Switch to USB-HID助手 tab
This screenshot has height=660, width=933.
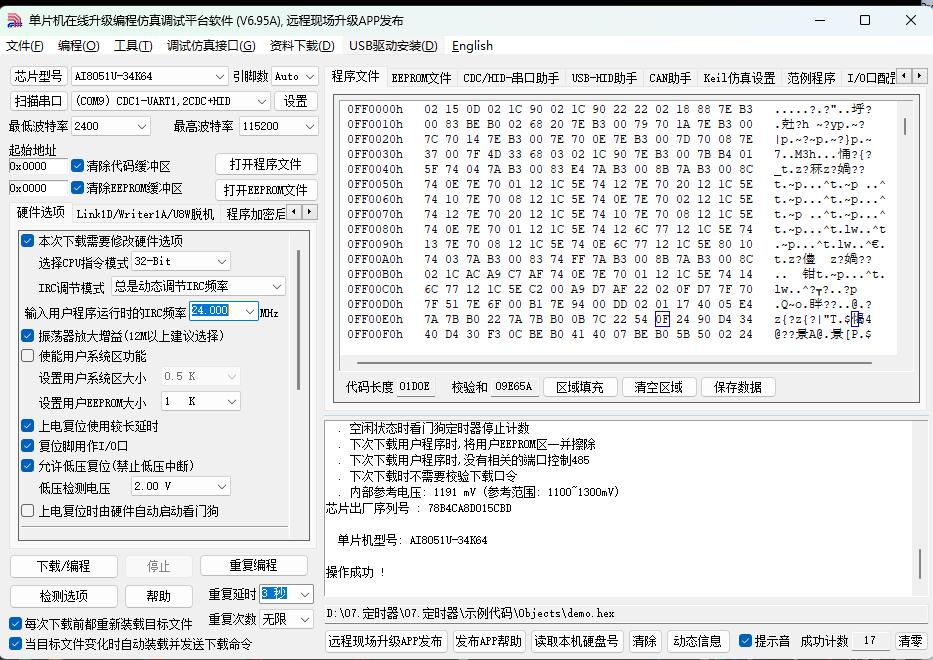(604, 78)
